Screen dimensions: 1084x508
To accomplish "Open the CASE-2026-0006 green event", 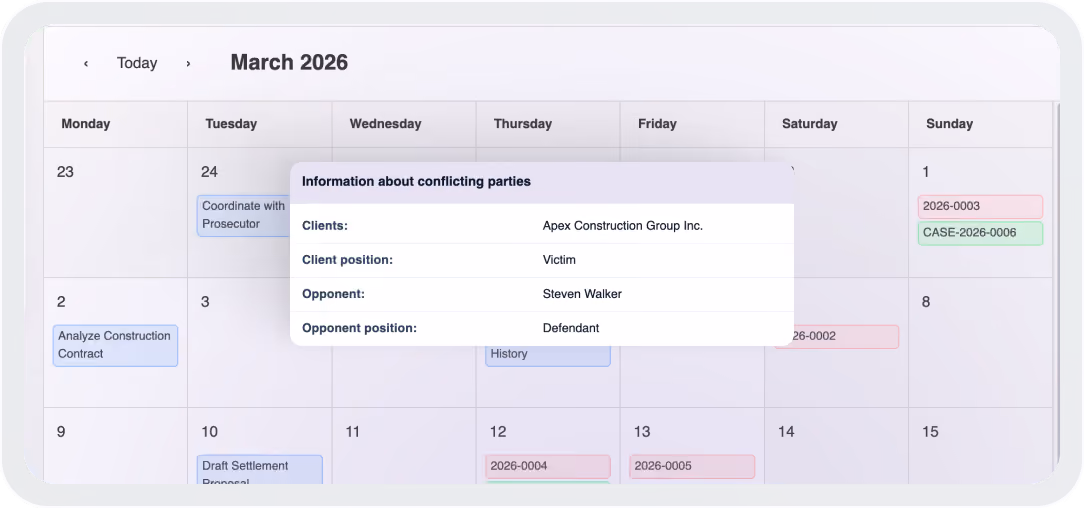I will pos(980,233).
